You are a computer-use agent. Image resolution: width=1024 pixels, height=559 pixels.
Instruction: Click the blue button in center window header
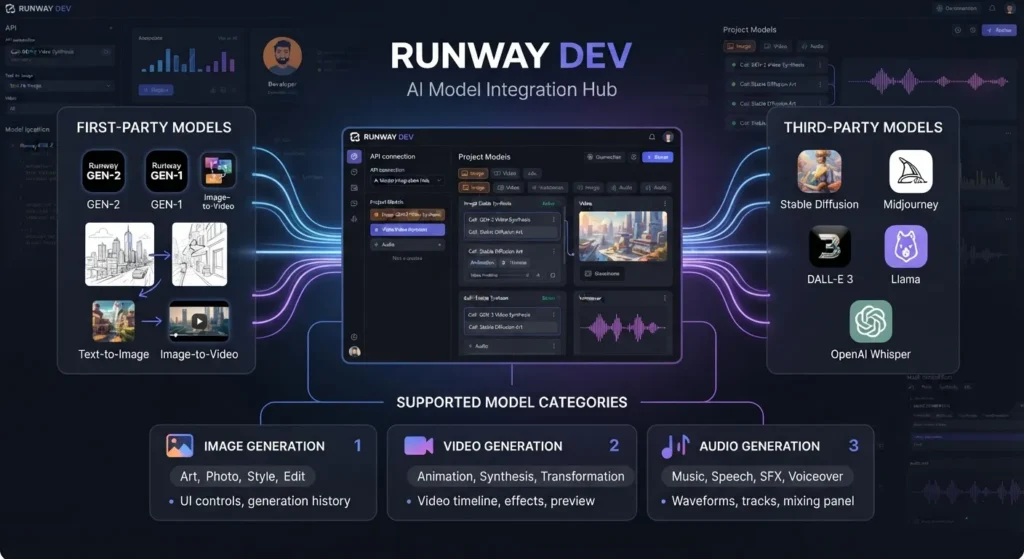(x=658, y=157)
